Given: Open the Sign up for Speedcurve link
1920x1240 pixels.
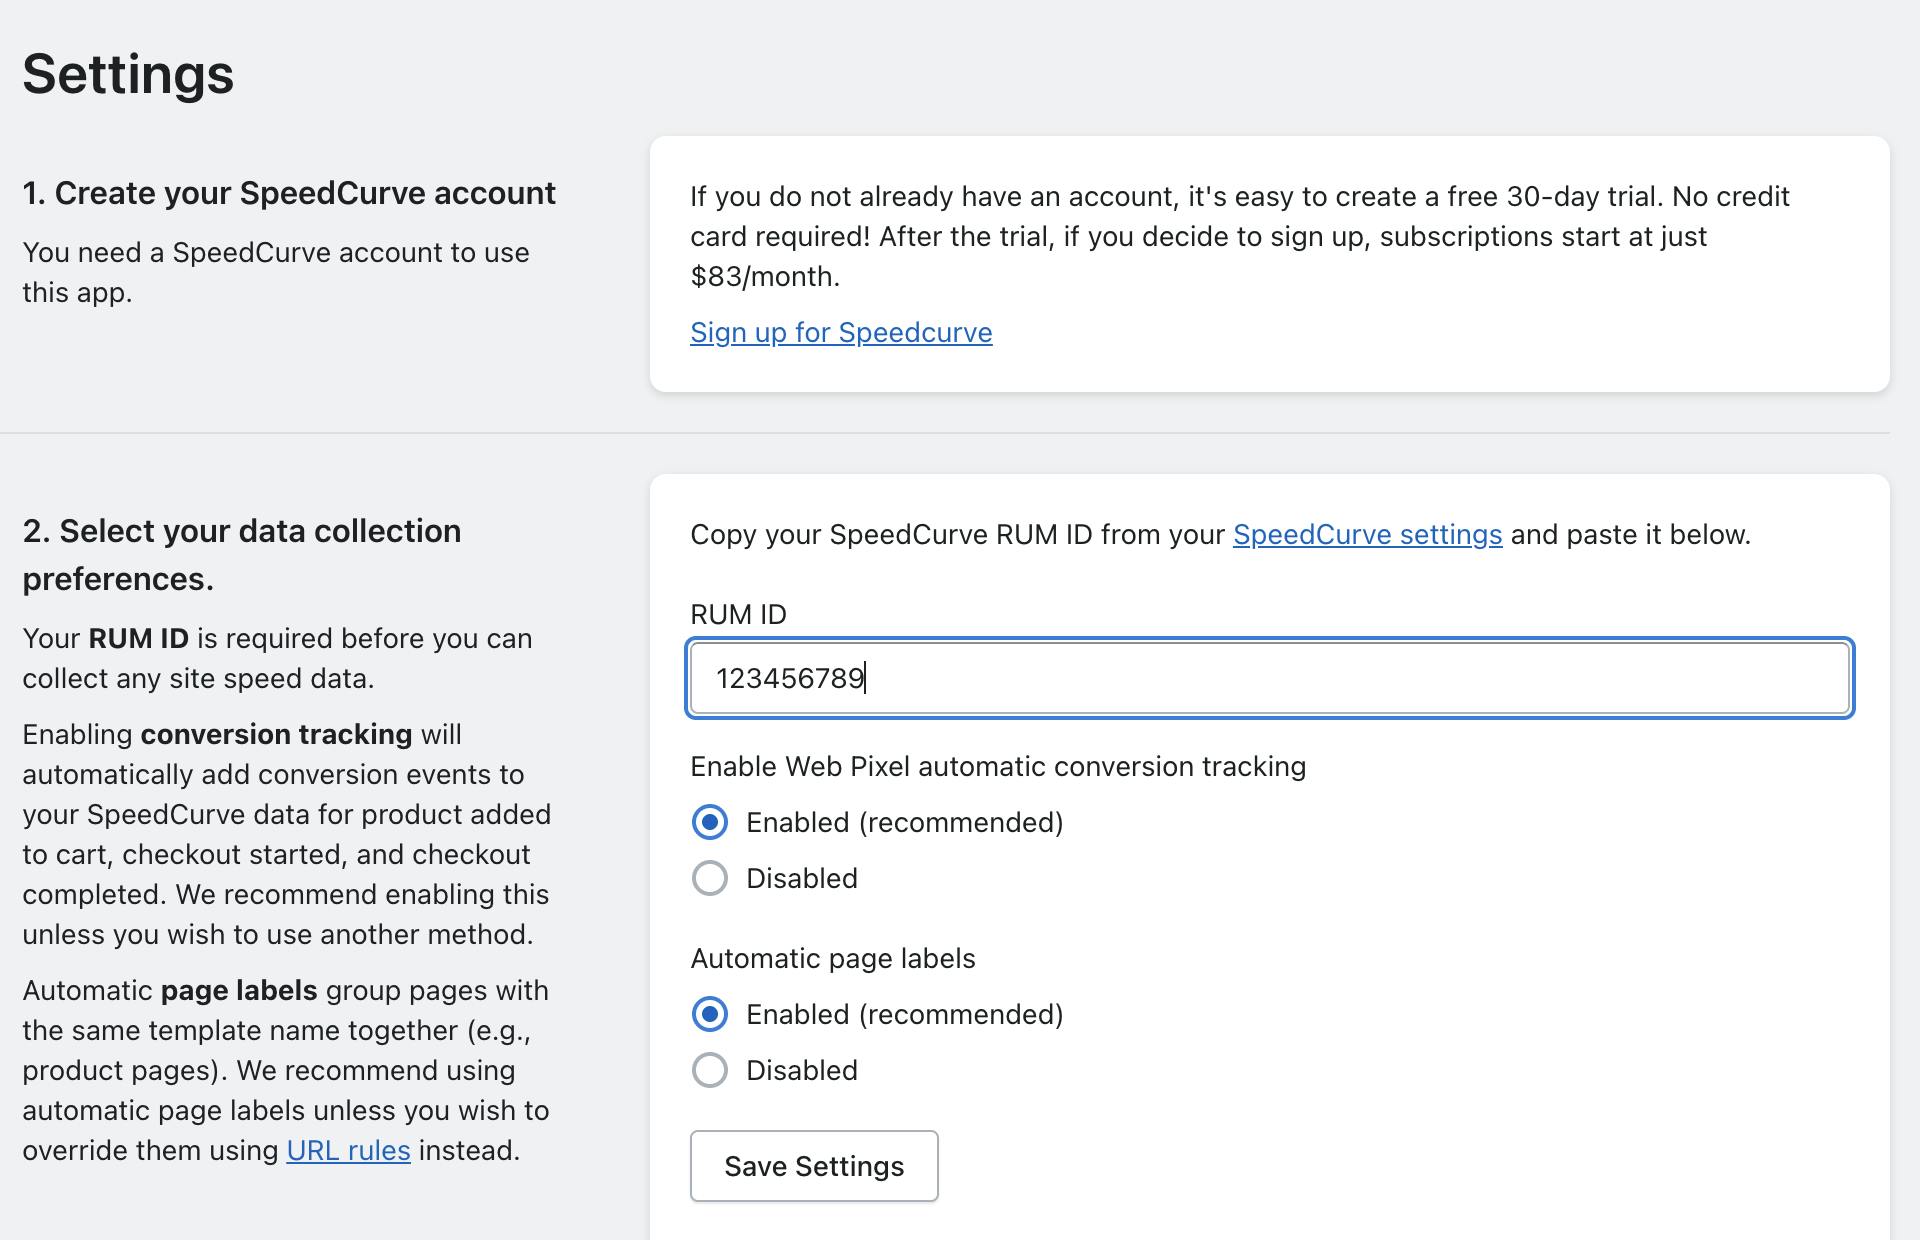Looking at the screenshot, I should pyautogui.click(x=840, y=333).
